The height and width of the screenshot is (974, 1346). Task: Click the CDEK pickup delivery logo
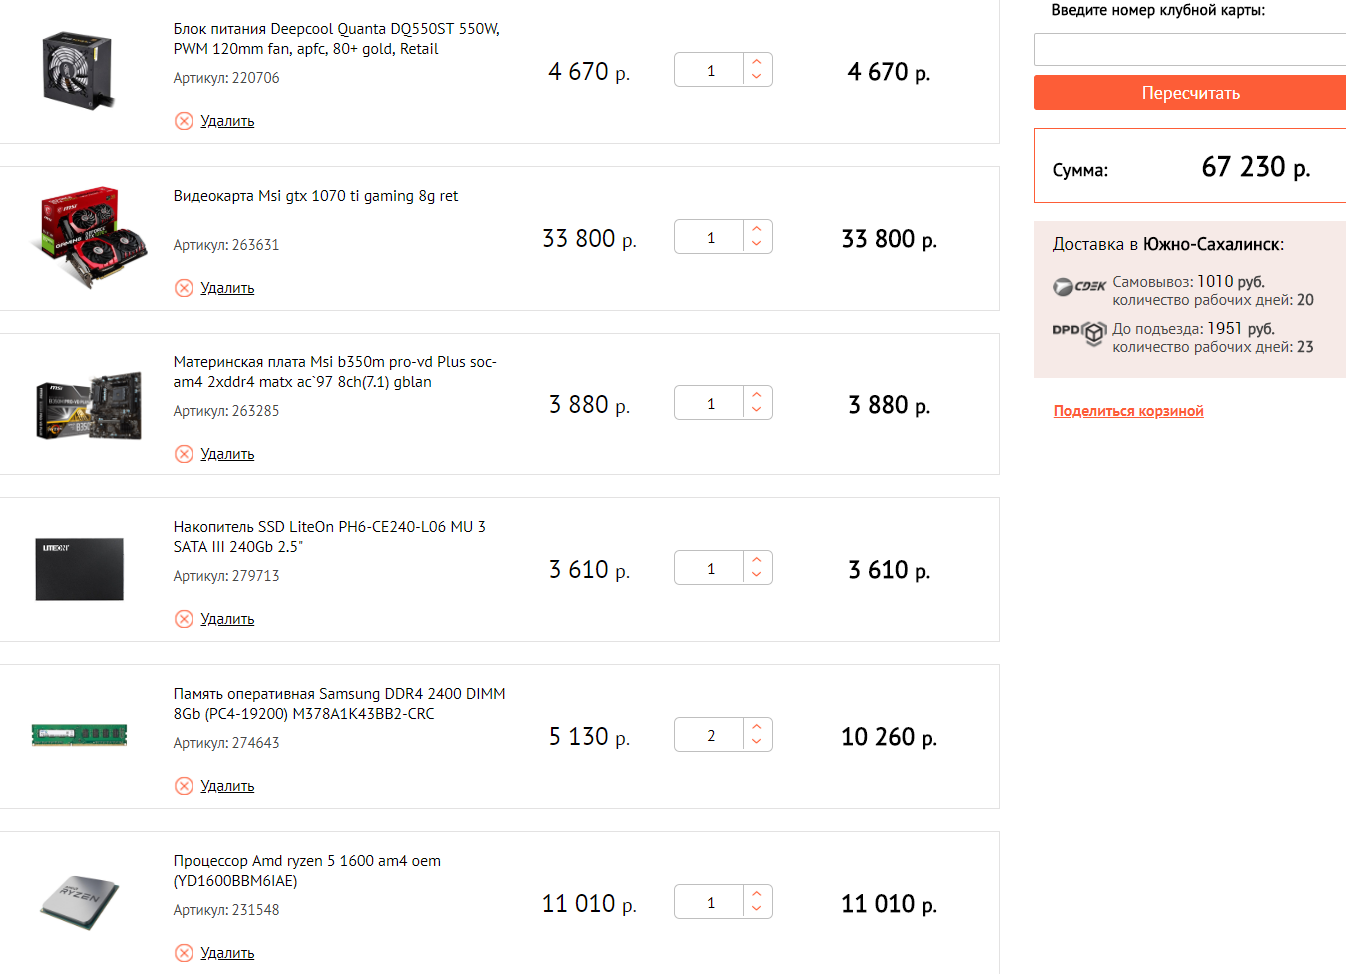1079,287
